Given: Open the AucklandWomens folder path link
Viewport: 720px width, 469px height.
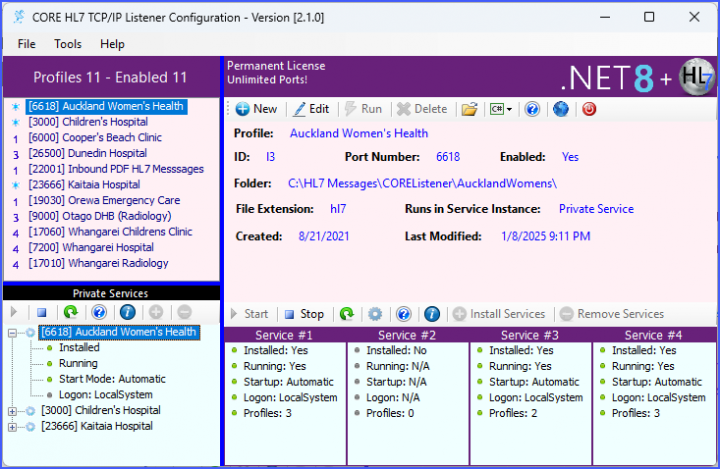Looking at the screenshot, I should coord(422,183).
